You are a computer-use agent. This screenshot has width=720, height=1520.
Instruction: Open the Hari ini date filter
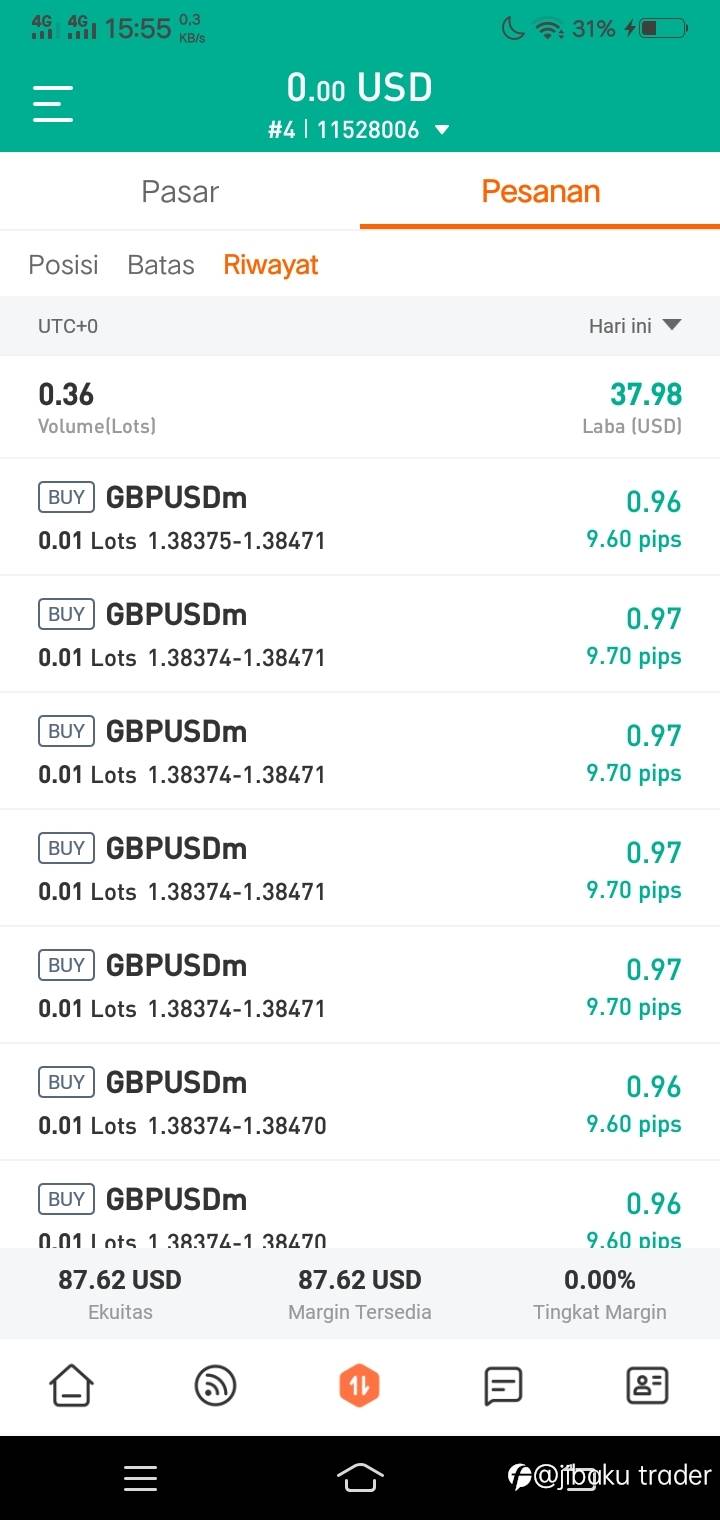point(635,326)
